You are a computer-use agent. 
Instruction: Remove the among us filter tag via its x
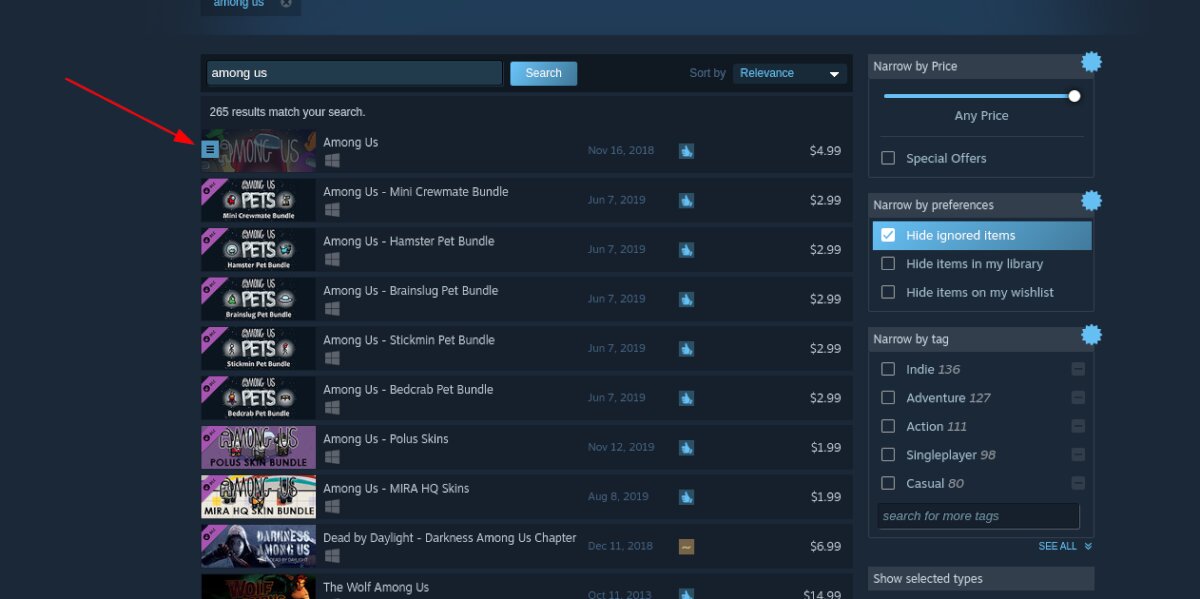click(286, 3)
